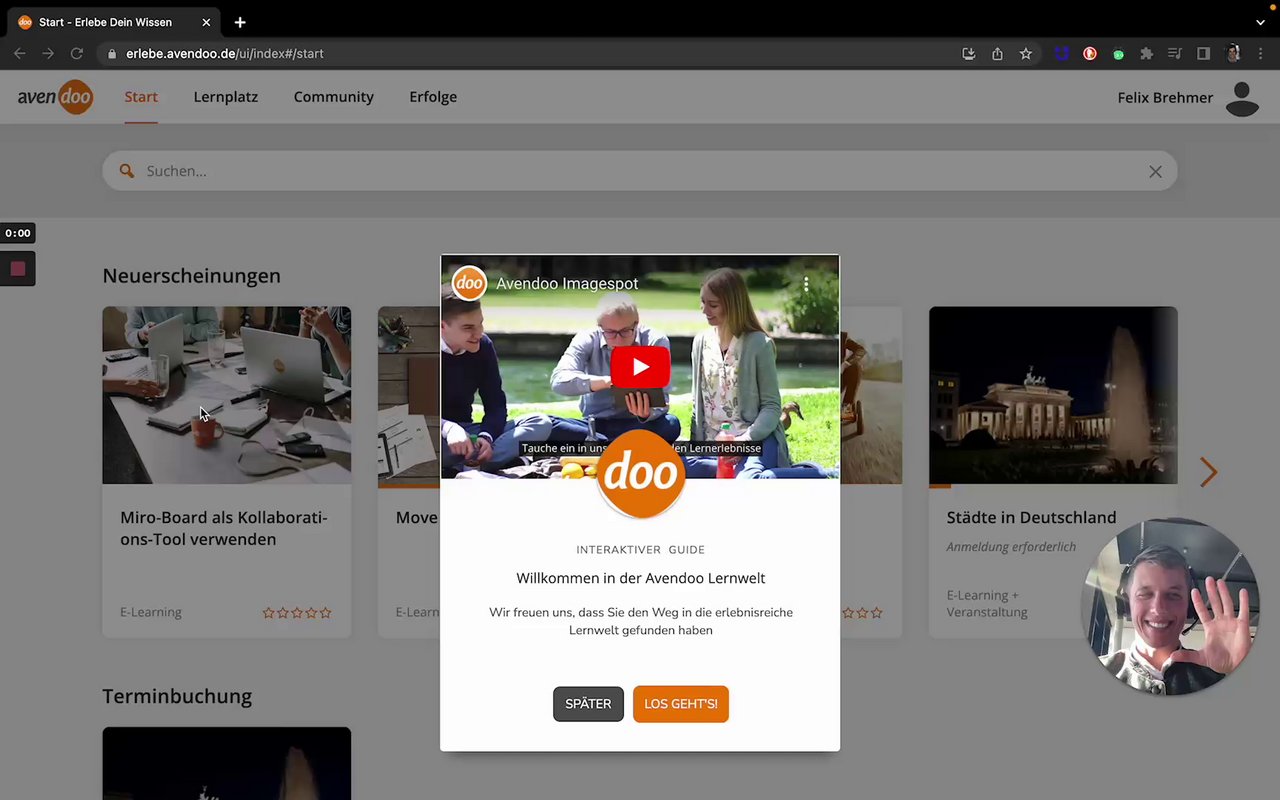
Task: Select the 'Start - Erlebe Dein Wissen' browser tab
Action: click(x=114, y=22)
